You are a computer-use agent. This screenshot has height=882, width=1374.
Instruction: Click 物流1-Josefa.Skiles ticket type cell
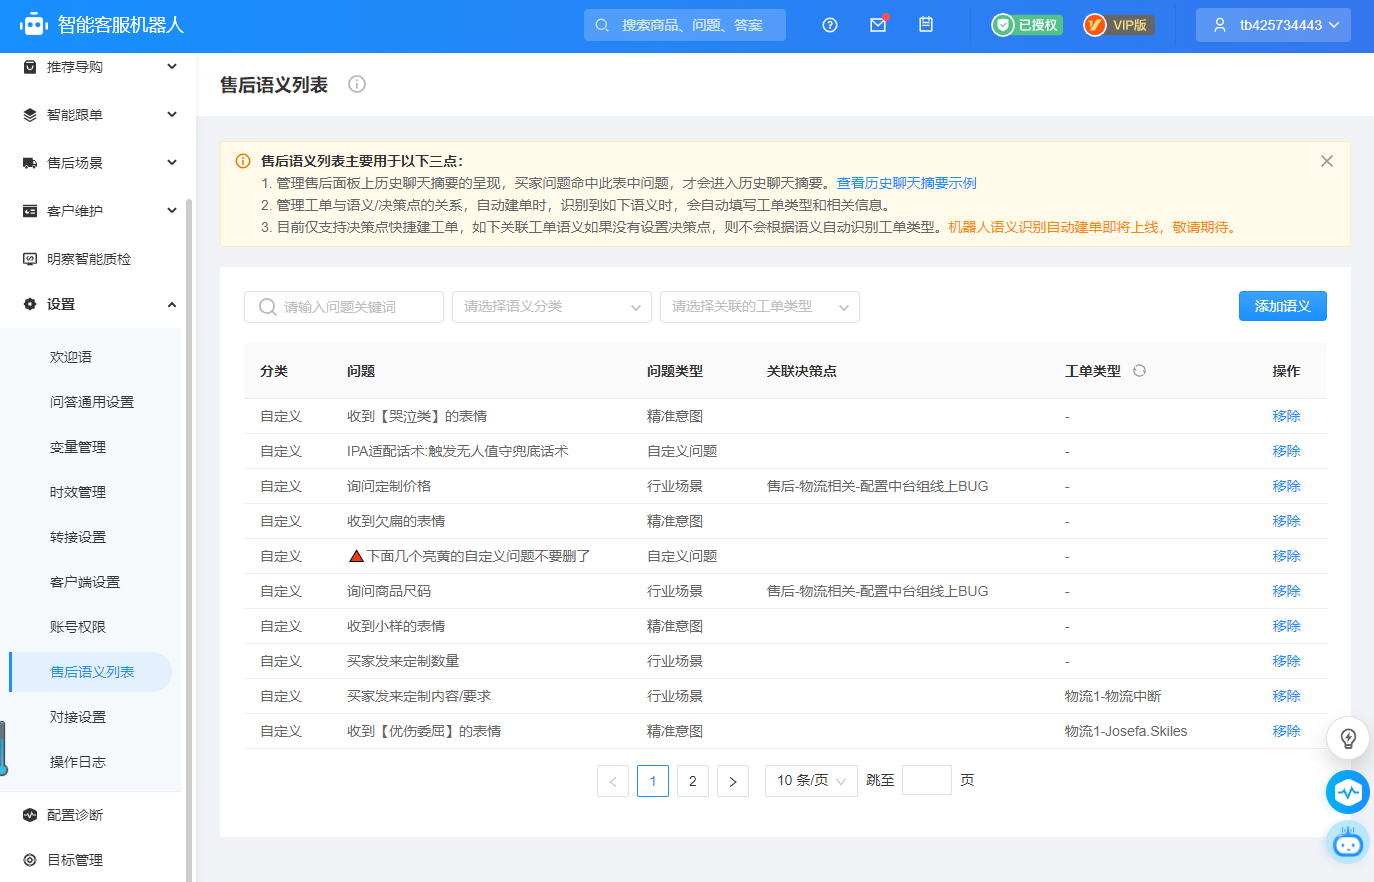pos(1126,731)
